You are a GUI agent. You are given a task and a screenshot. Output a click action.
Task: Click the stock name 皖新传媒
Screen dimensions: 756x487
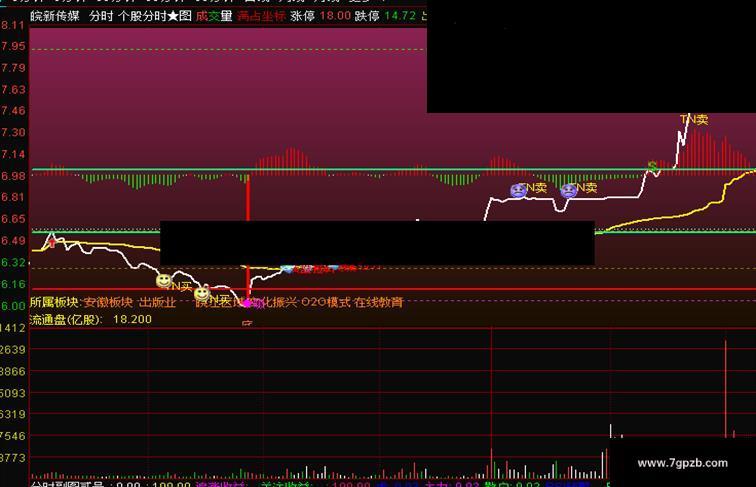(x=54, y=16)
